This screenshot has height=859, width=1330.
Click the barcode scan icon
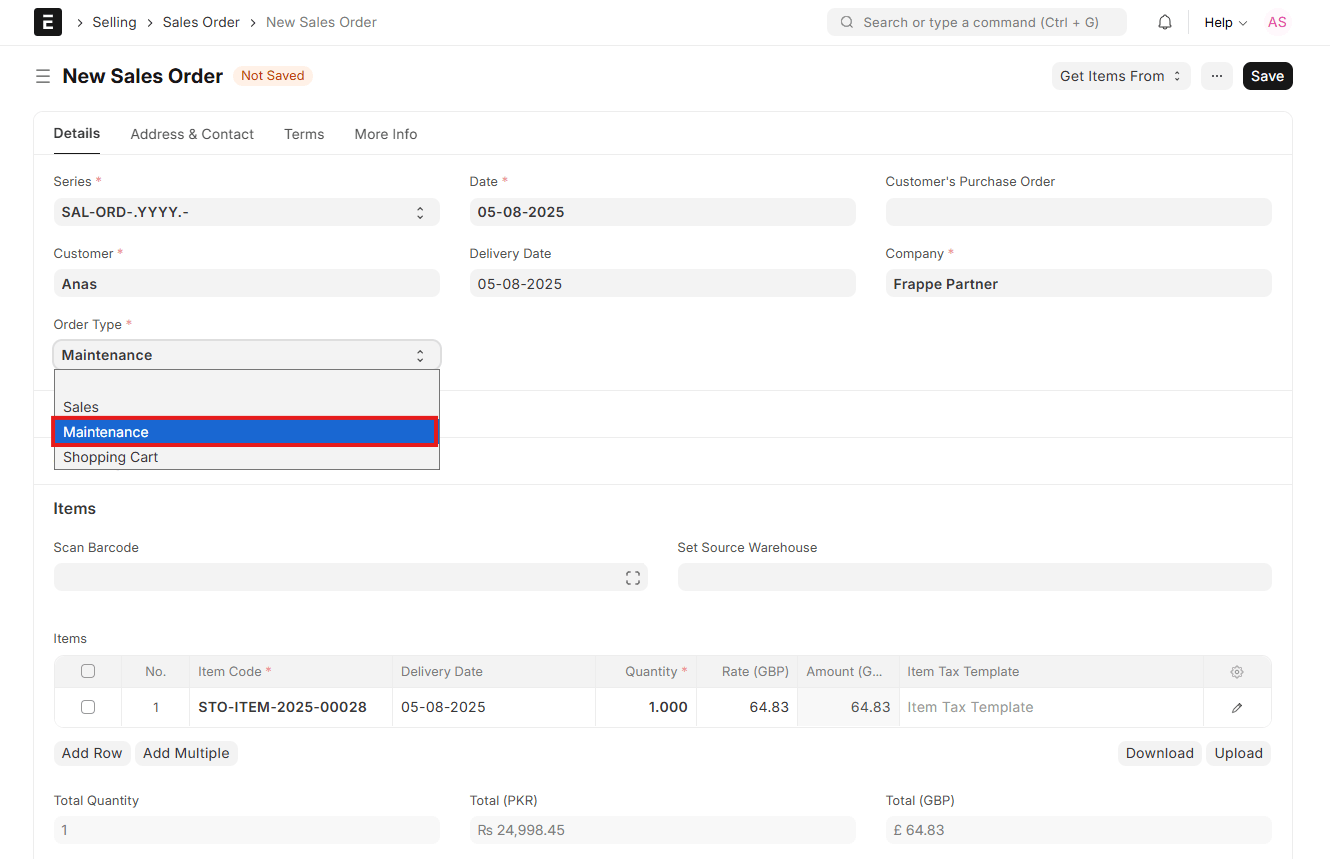coord(633,578)
